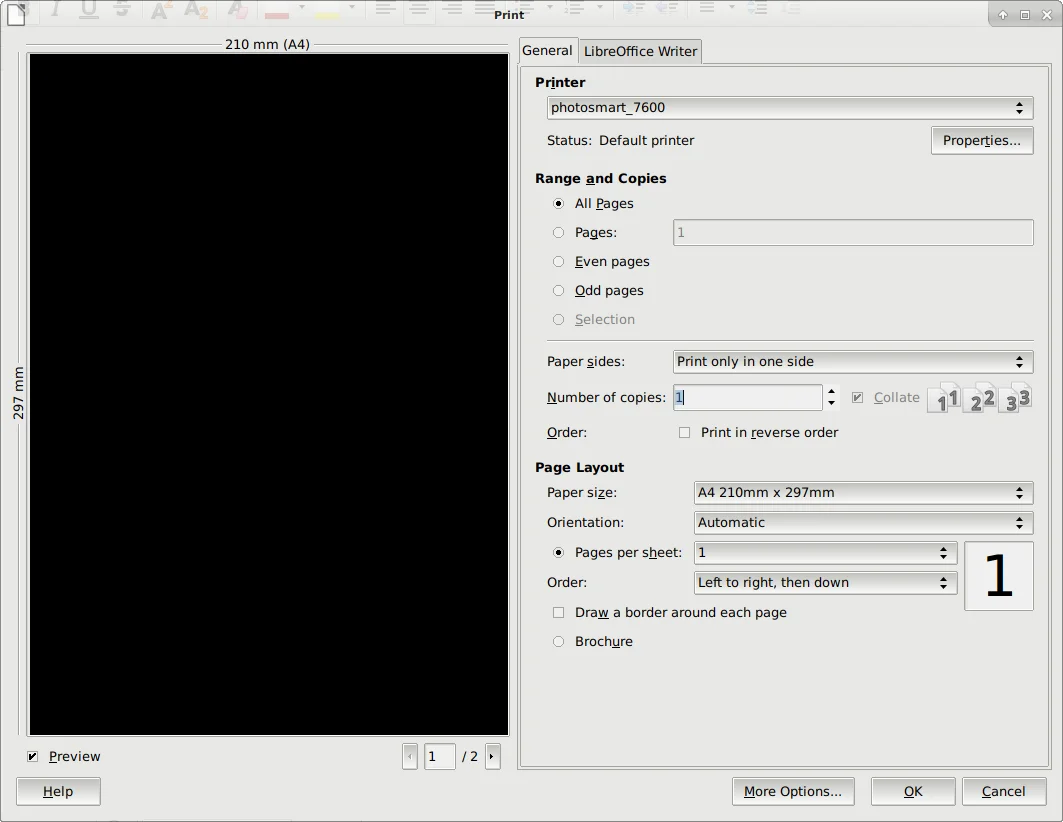Viewport: 1063px width, 822px height.
Task: Cancel the Print dialog
Action: point(1003,792)
